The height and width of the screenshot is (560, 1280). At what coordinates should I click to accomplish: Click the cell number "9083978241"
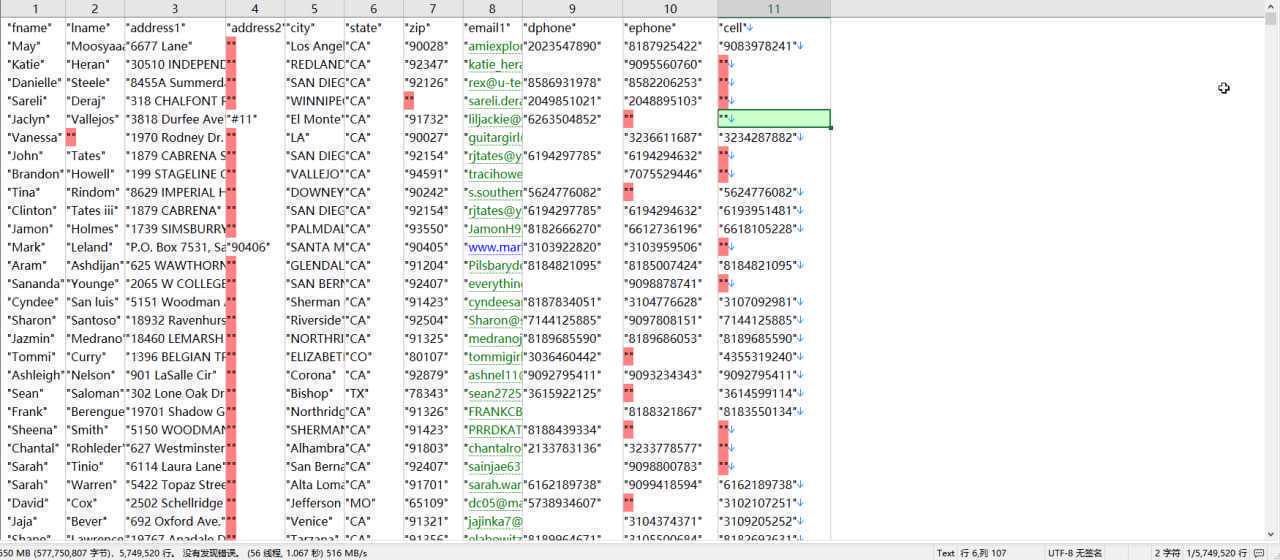pyautogui.click(x=774, y=46)
